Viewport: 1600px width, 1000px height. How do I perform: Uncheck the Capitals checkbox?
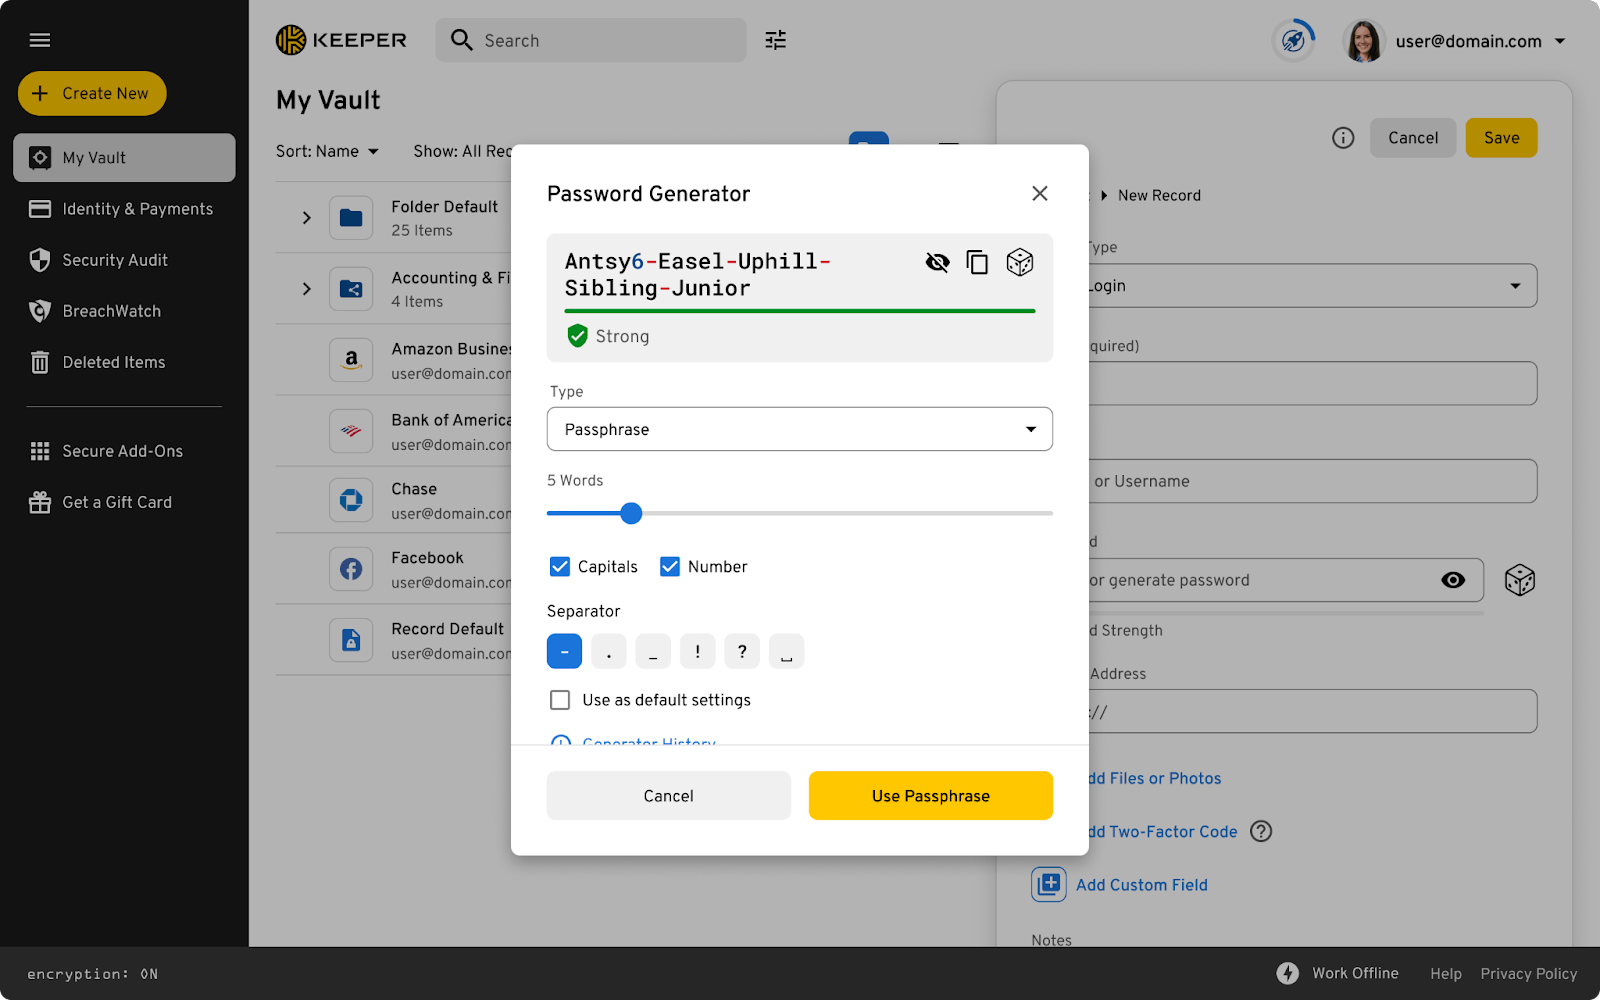pos(560,567)
